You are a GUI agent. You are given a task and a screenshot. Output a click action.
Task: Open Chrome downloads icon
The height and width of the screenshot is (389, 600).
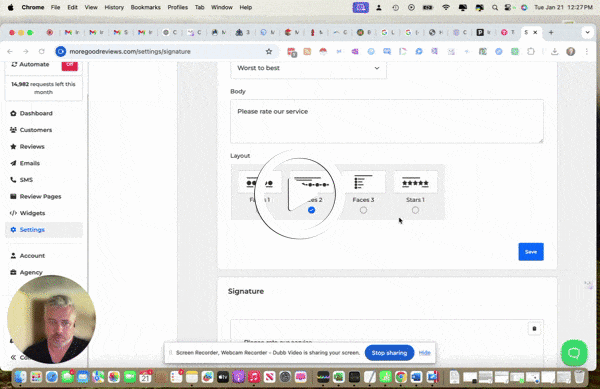[554, 52]
